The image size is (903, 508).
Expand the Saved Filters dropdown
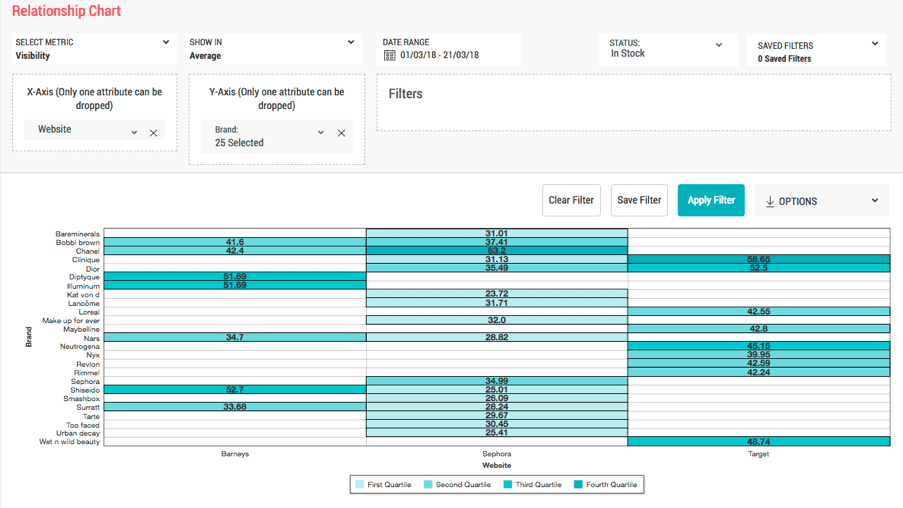pyautogui.click(x=875, y=44)
